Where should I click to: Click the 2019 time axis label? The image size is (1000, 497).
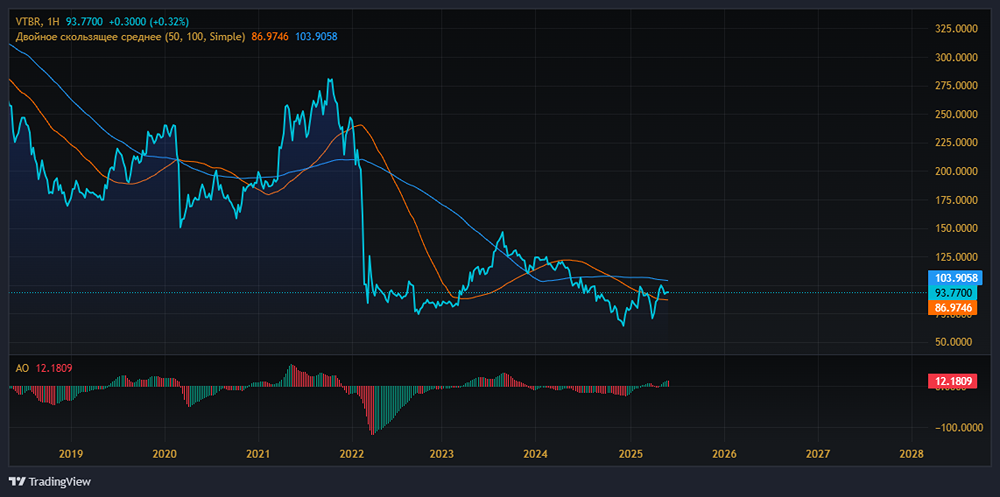(x=71, y=454)
